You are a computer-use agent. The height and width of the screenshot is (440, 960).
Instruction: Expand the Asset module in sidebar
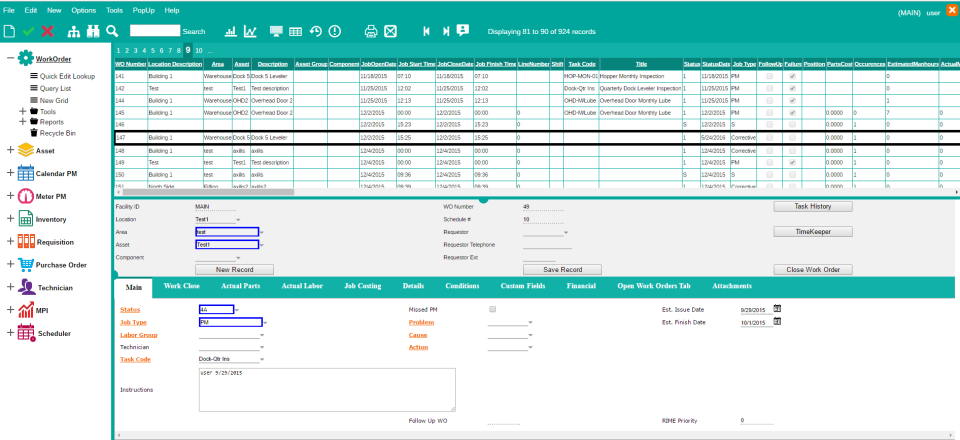(10, 150)
